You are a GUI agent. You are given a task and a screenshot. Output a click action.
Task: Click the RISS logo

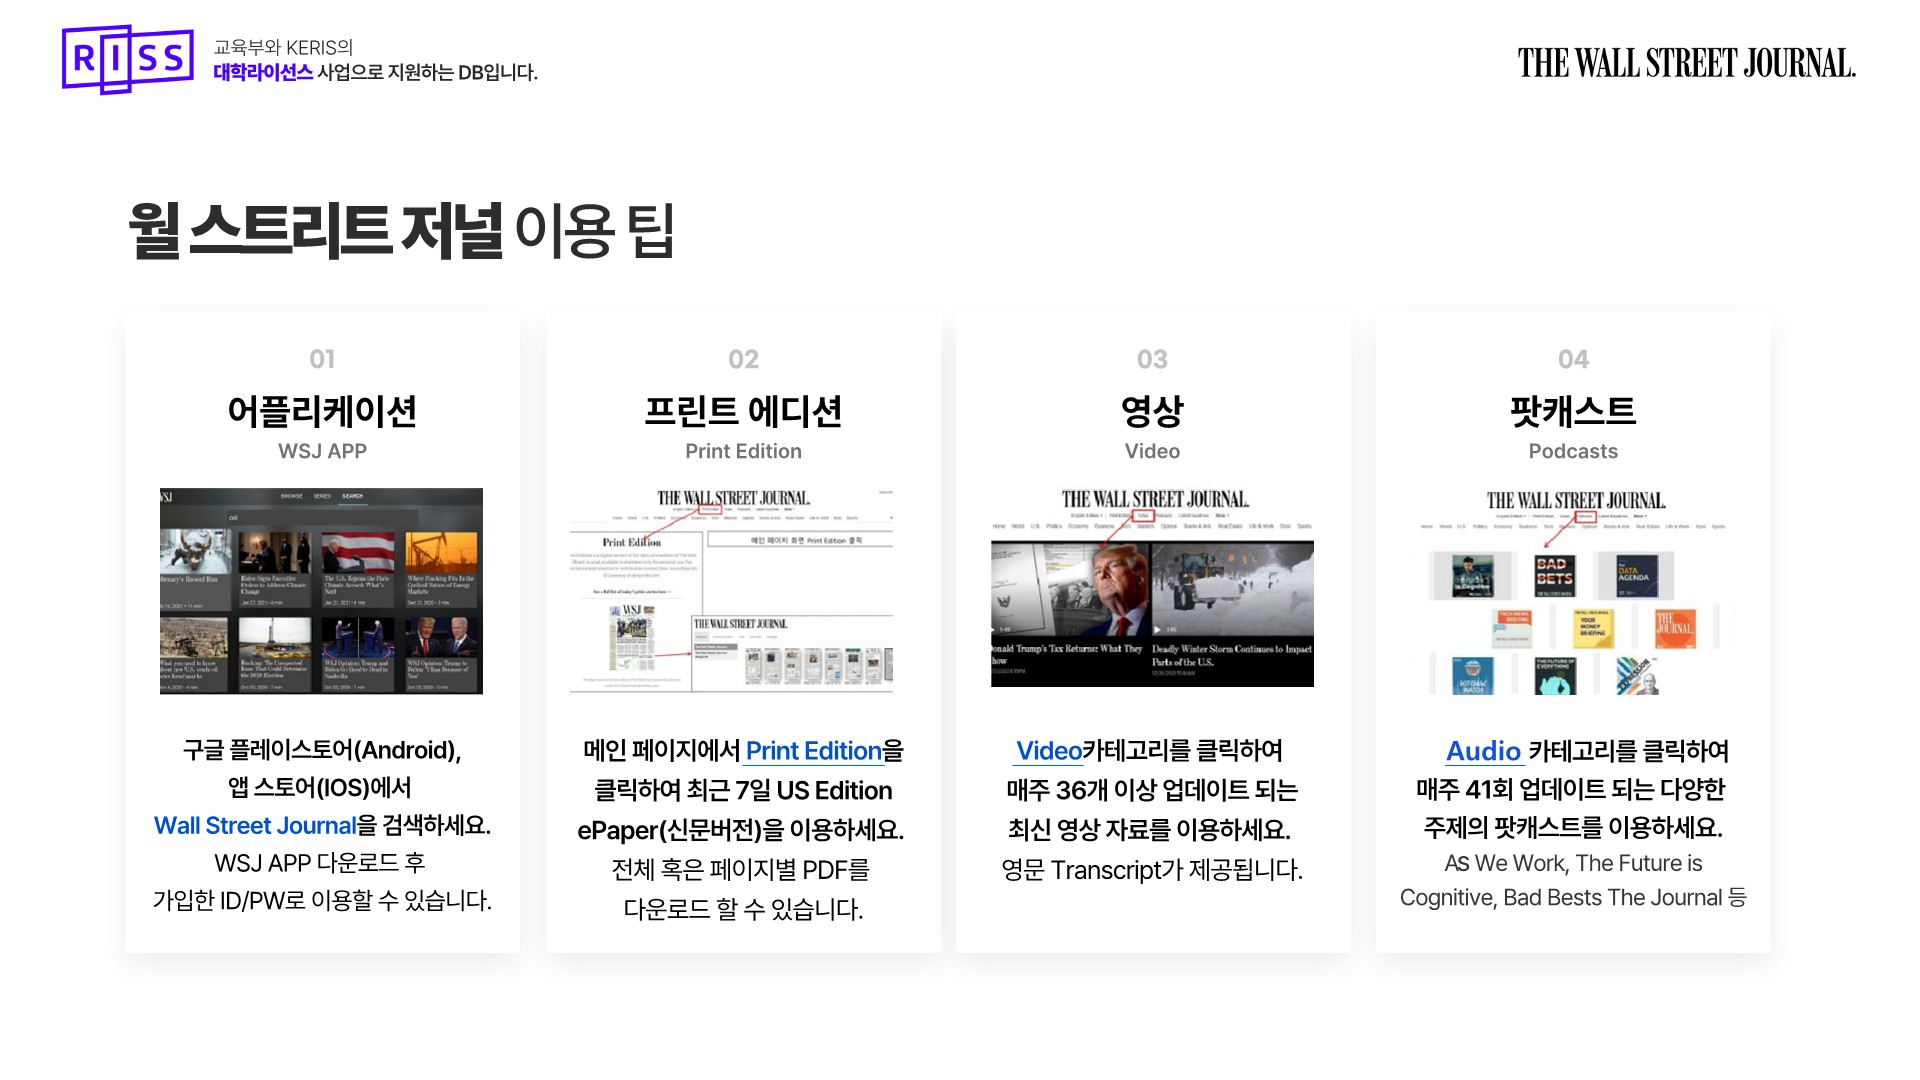(127, 60)
